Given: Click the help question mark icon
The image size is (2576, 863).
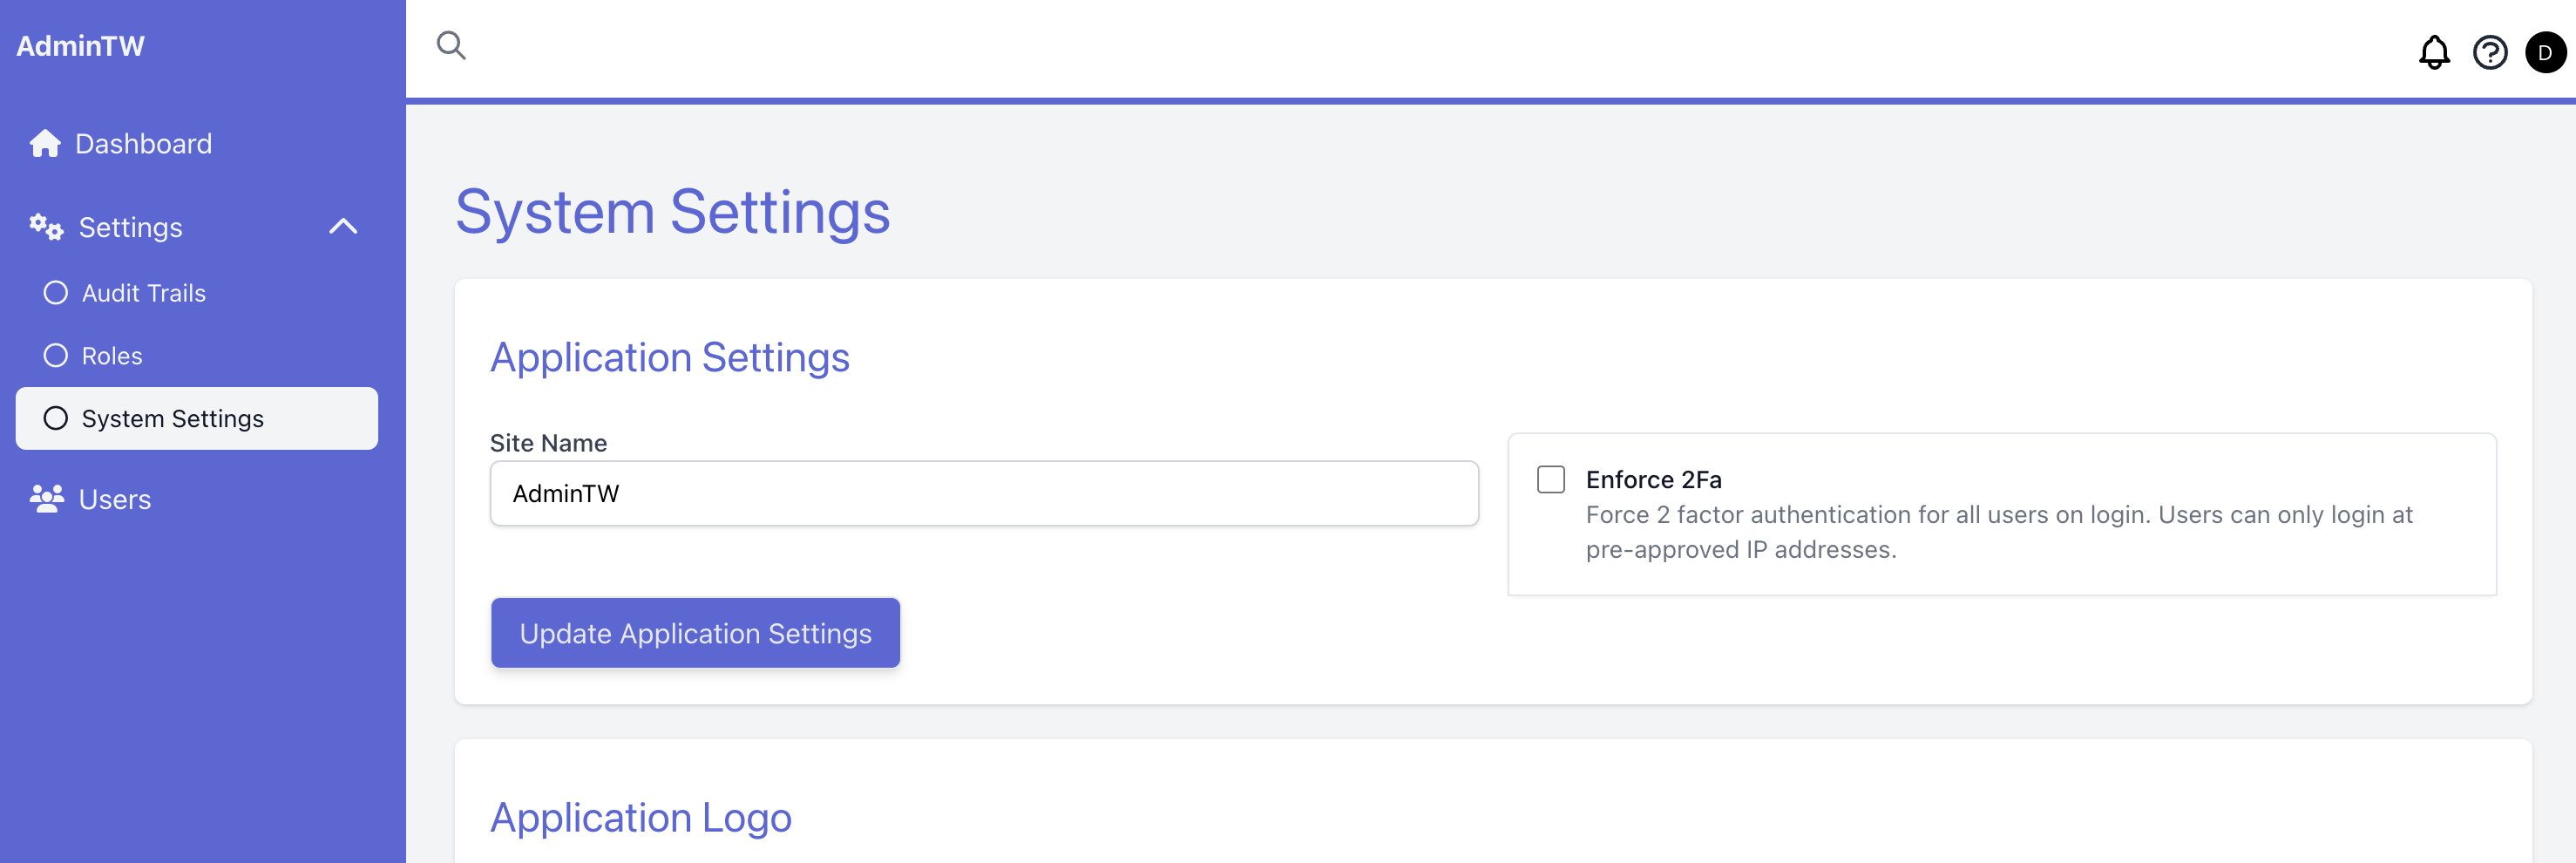Looking at the screenshot, I should (2491, 52).
